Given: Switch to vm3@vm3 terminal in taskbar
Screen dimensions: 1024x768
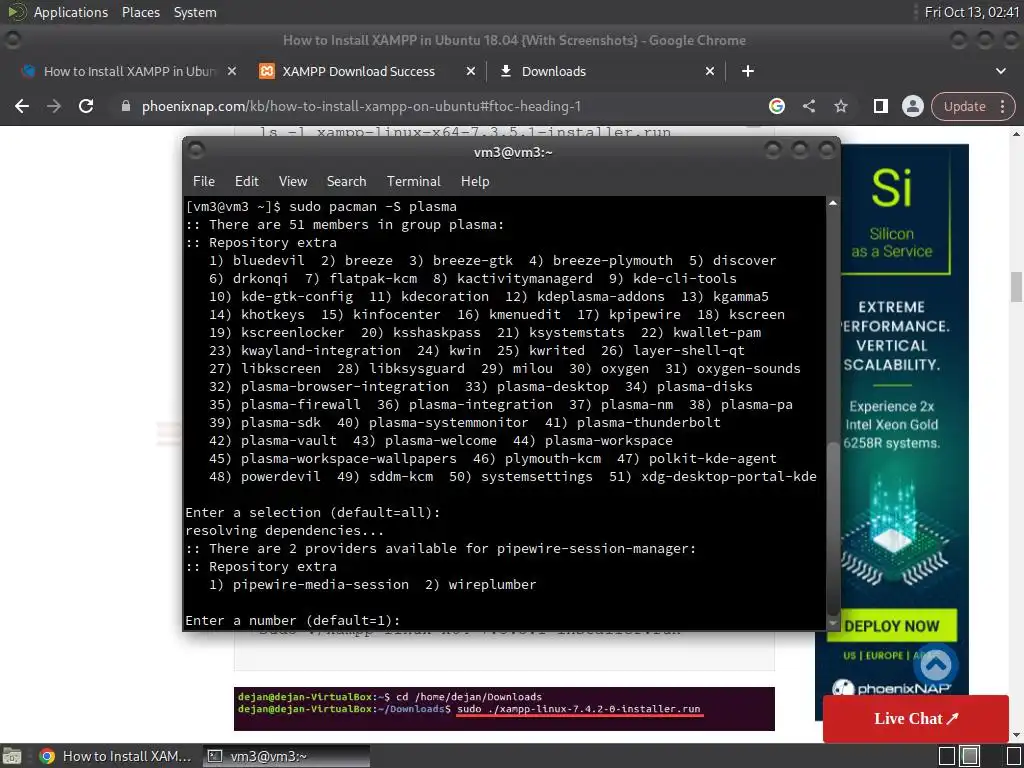Looking at the screenshot, I should [286, 756].
